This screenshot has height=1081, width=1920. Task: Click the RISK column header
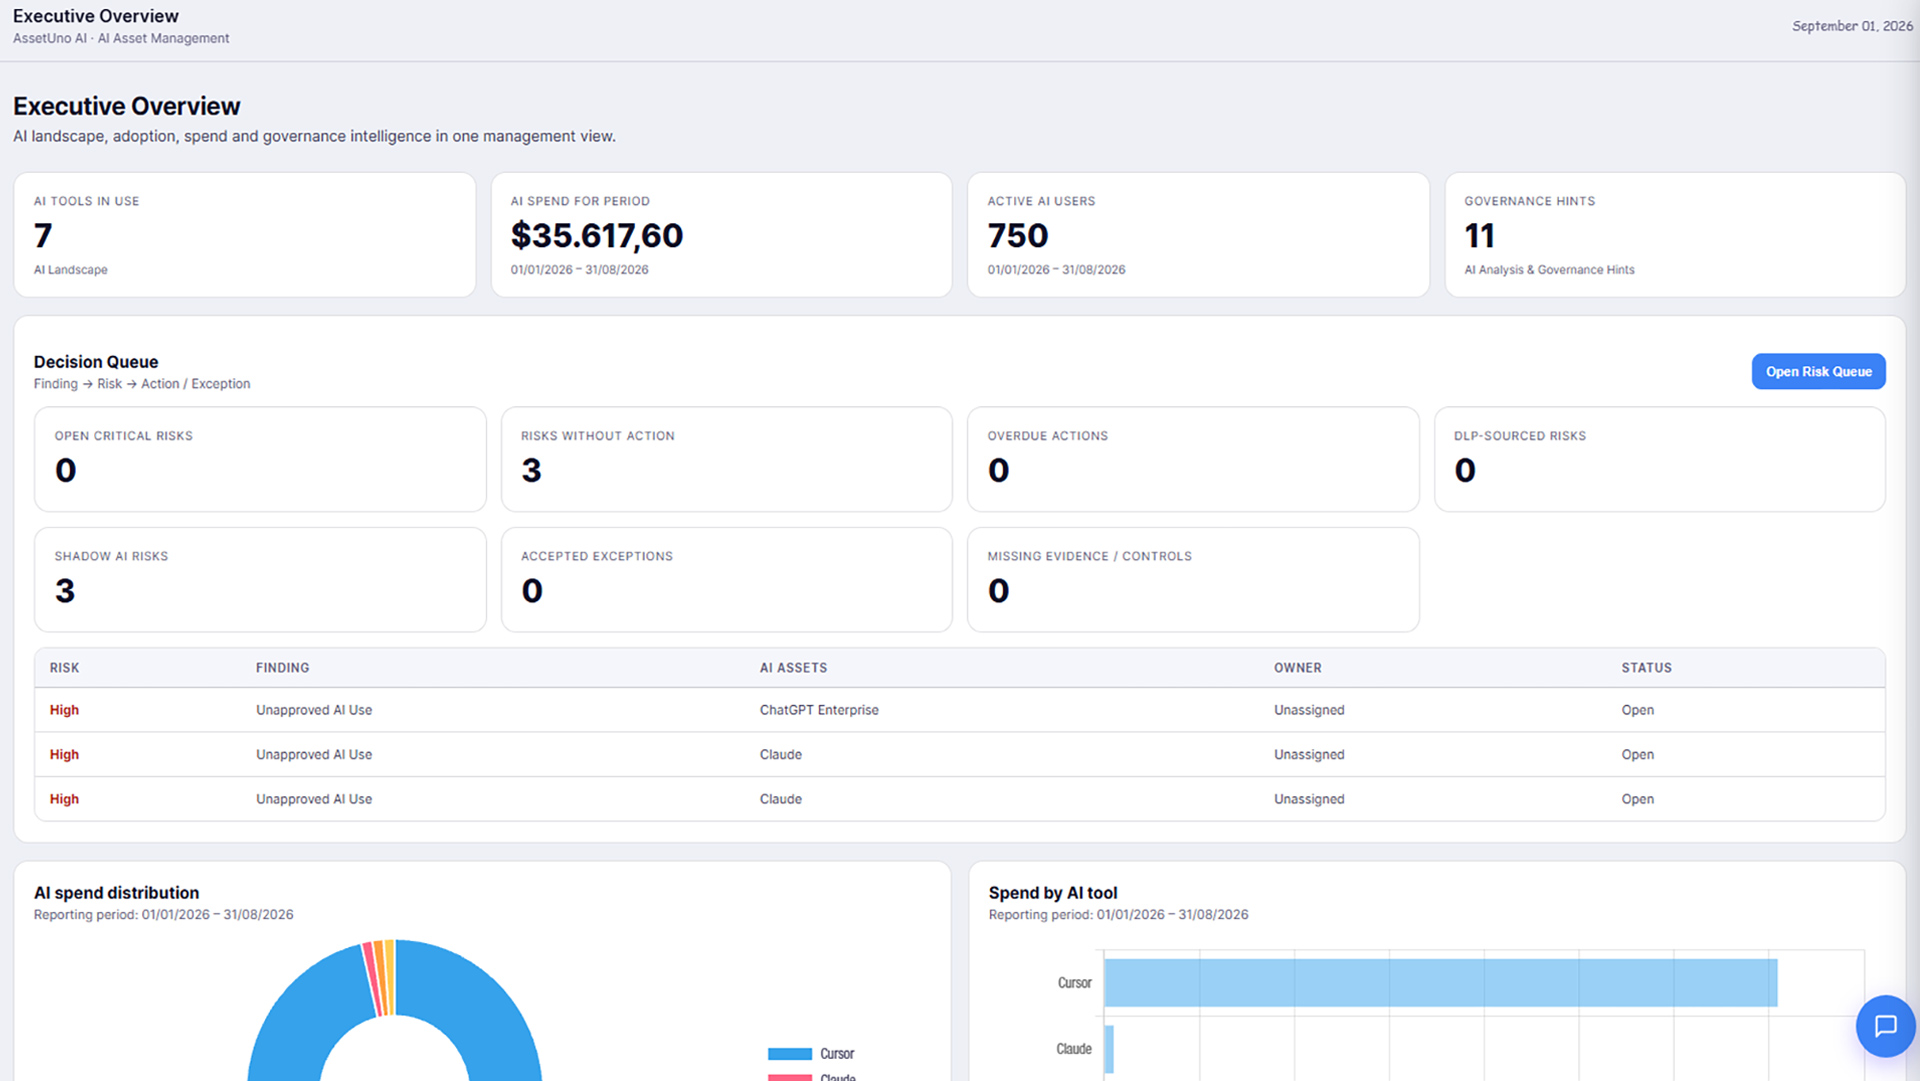tap(64, 668)
